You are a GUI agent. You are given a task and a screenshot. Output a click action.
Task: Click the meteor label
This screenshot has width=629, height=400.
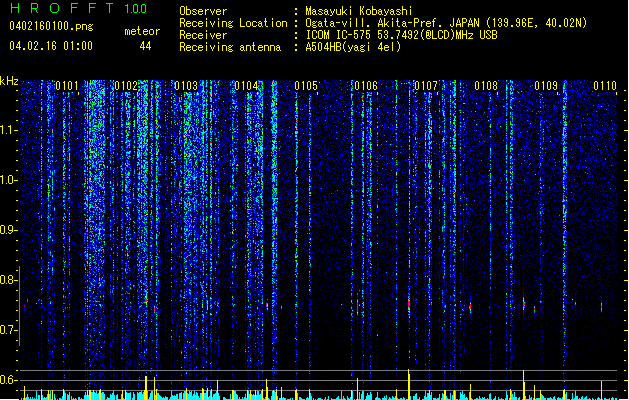pos(142,31)
